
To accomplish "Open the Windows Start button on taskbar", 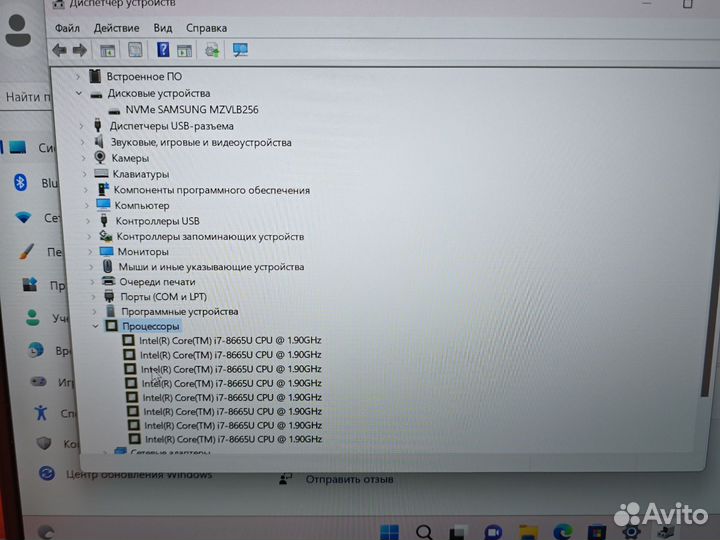I will [x=390, y=532].
